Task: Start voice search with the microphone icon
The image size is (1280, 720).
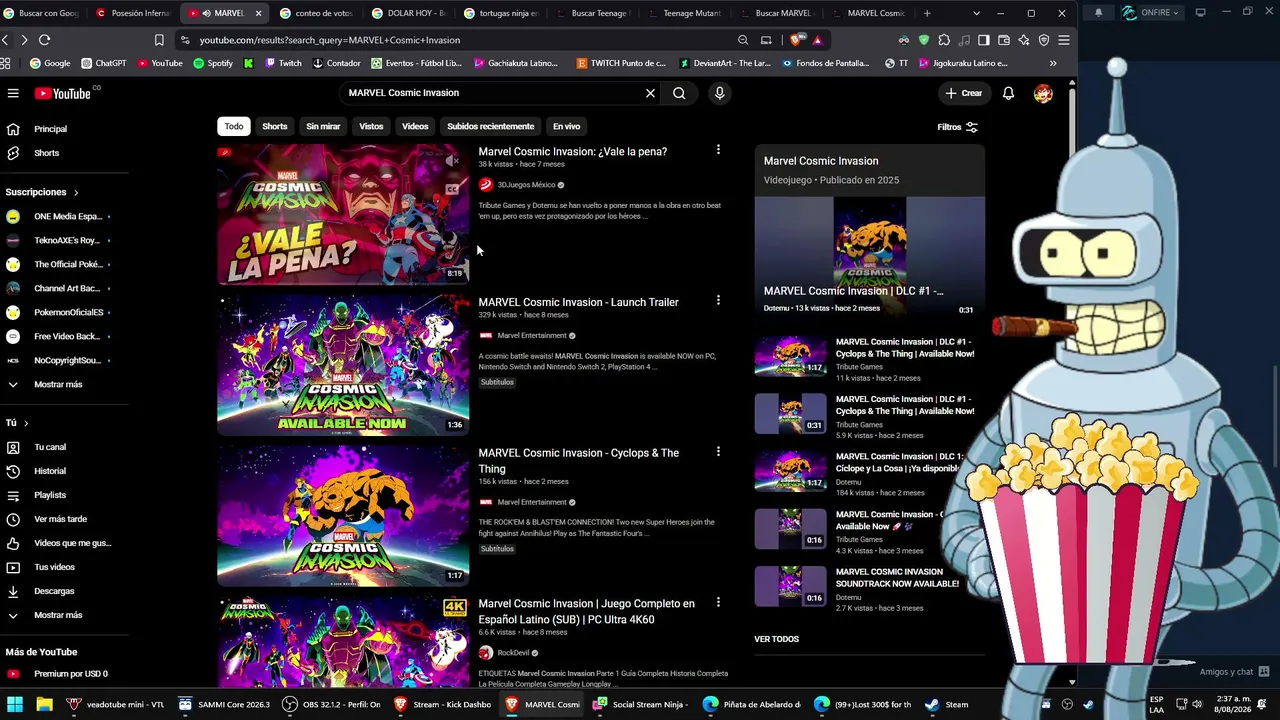Action: pyautogui.click(x=719, y=93)
